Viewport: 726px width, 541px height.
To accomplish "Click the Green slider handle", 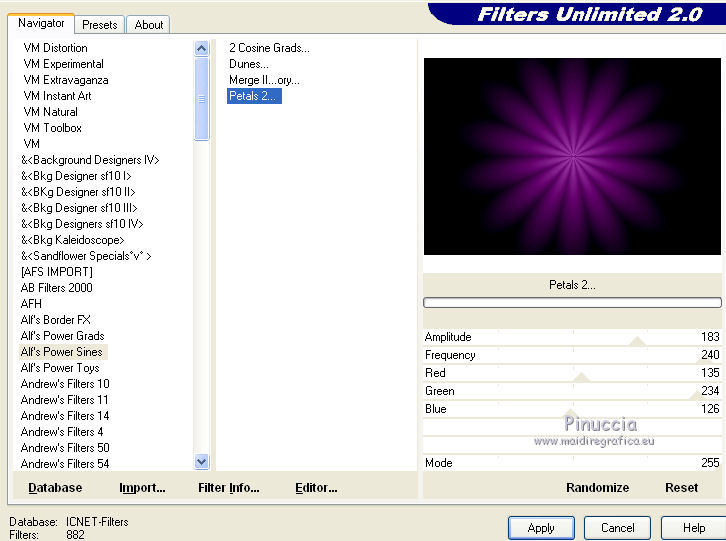I will pyautogui.click(x=697, y=395).
